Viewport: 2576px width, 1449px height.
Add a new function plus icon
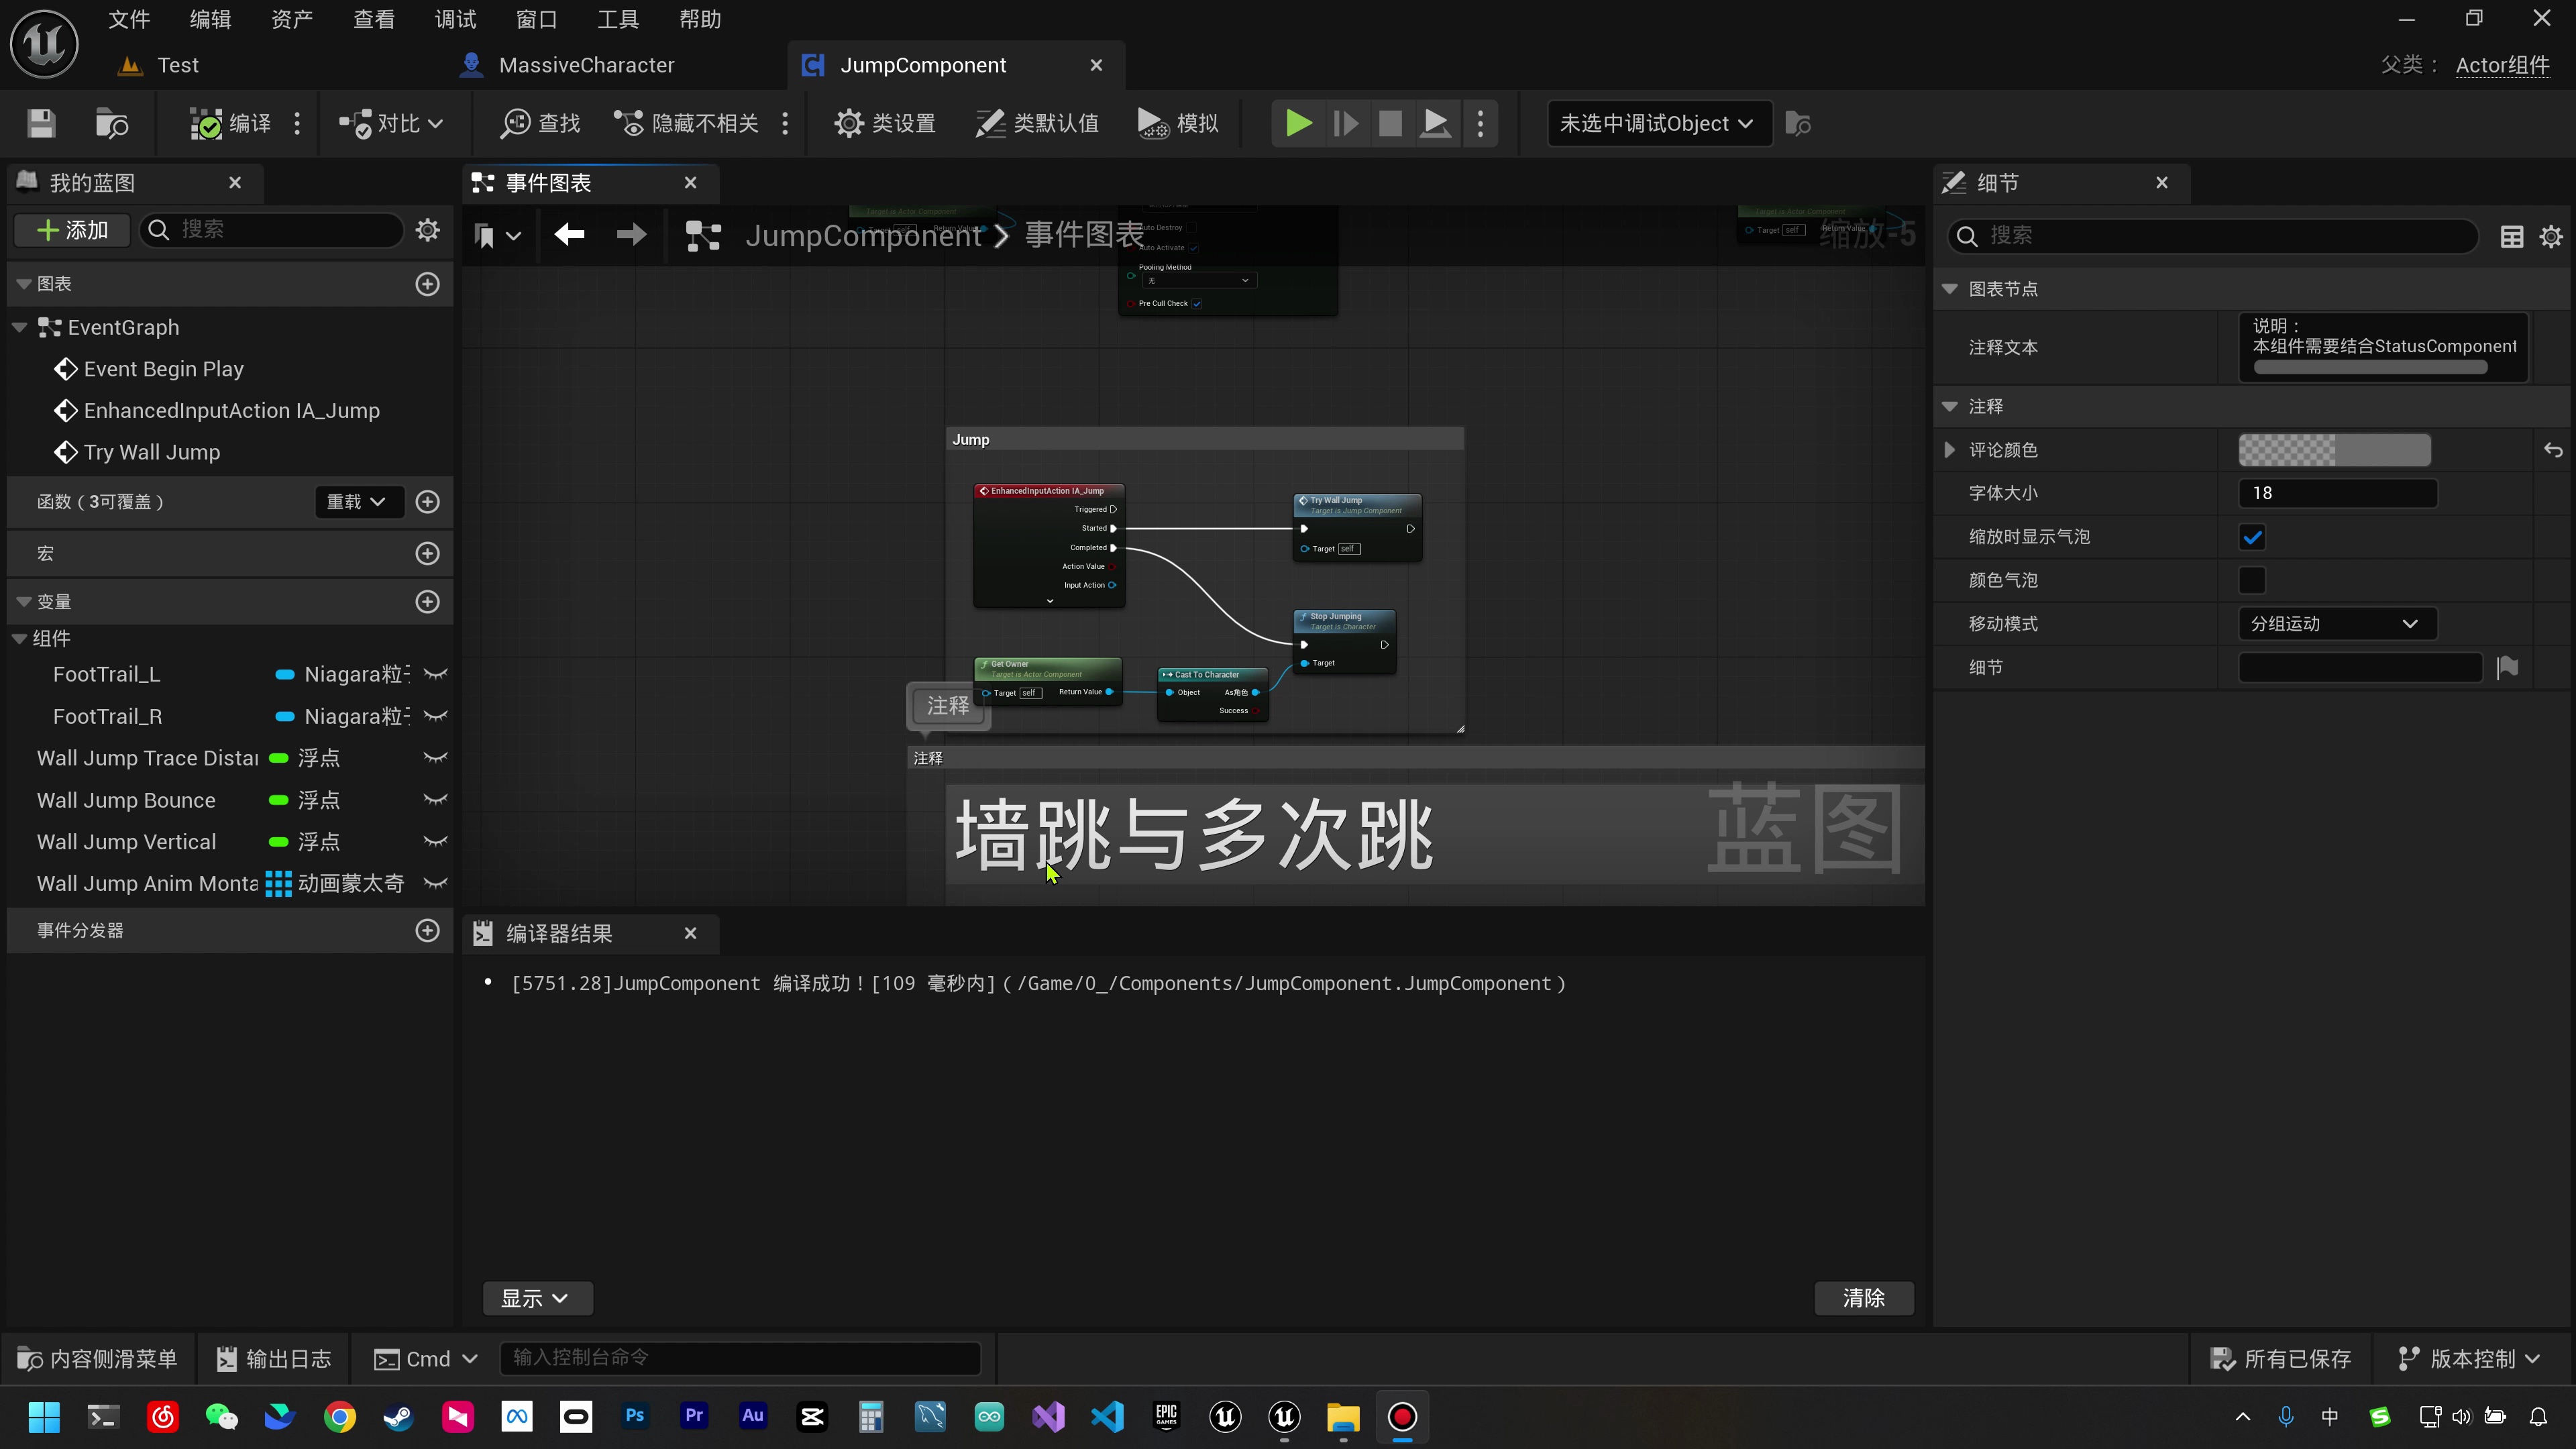428,502
